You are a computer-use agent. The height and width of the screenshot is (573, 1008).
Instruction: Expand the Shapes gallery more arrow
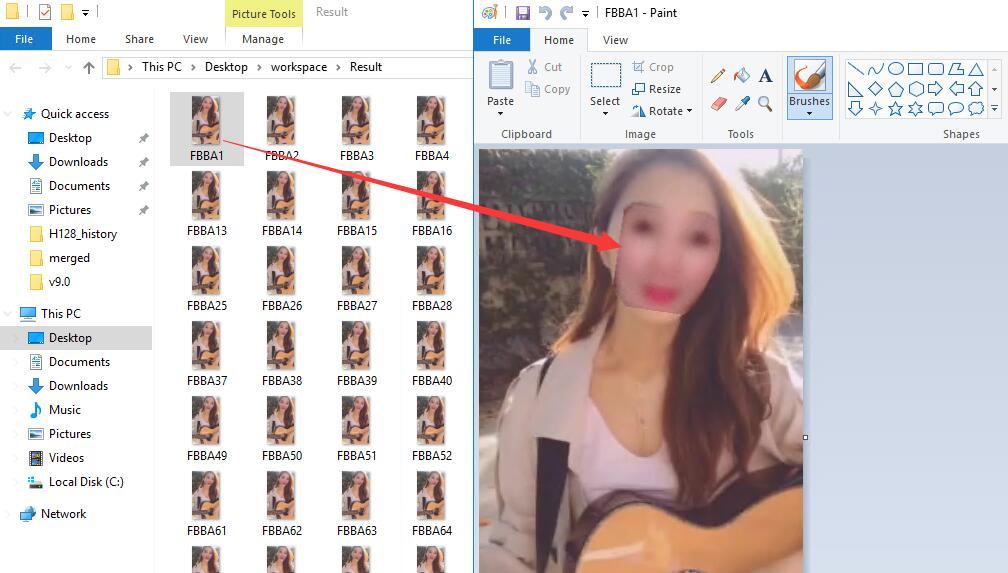point(994,109)
